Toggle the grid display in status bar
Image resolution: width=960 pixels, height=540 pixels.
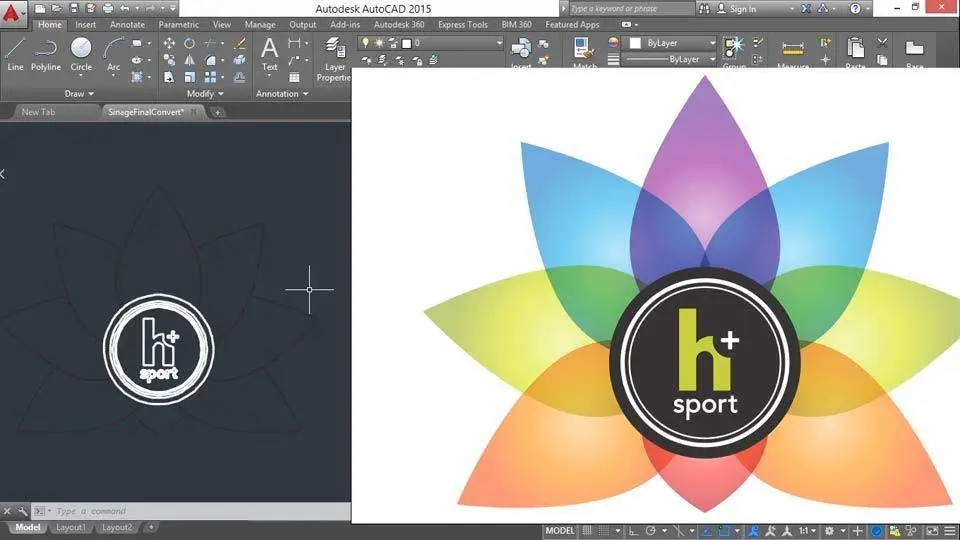point(587,531)
